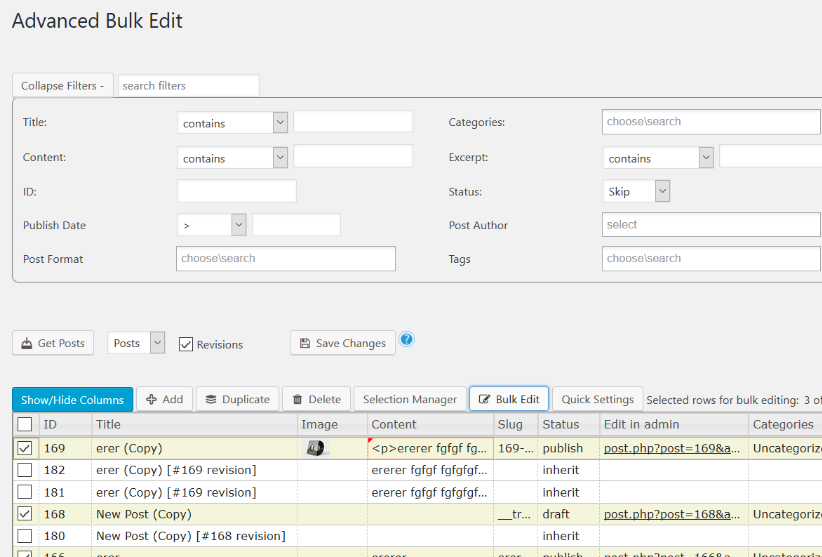The width and height of the screenshot is (822, 557).
Task: Toggle the Revisions checkbox
Action: tap(185, 344)
